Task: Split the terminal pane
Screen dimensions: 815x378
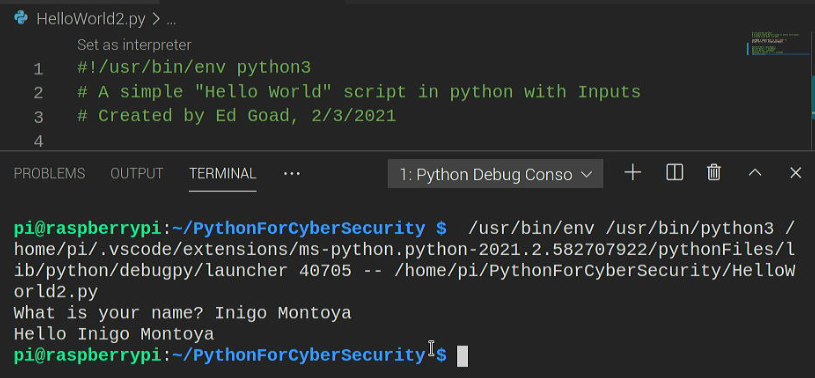Action: pyautogui.click(x=674, y=173)
